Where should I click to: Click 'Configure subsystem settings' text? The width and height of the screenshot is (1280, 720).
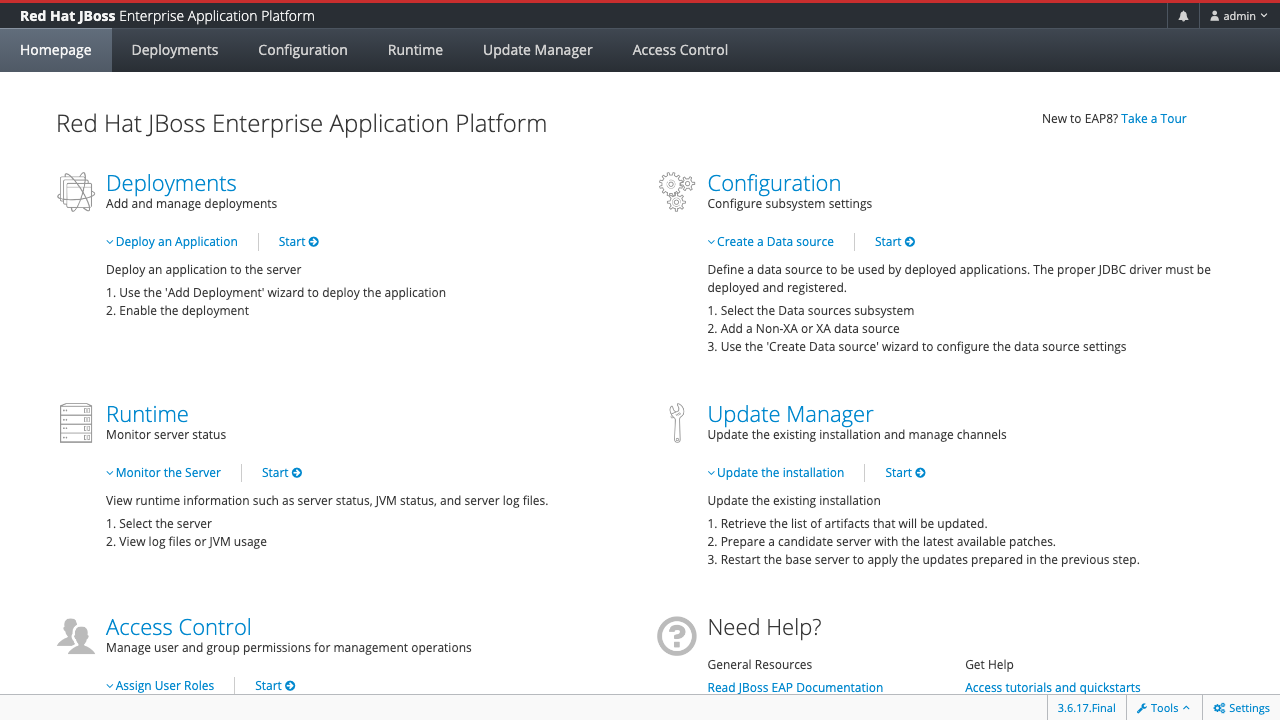pyautogui.click(x=789, y=204)
